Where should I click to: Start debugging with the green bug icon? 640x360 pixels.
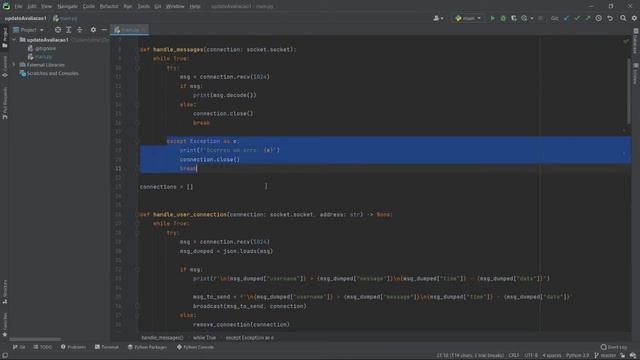point(503,18)
